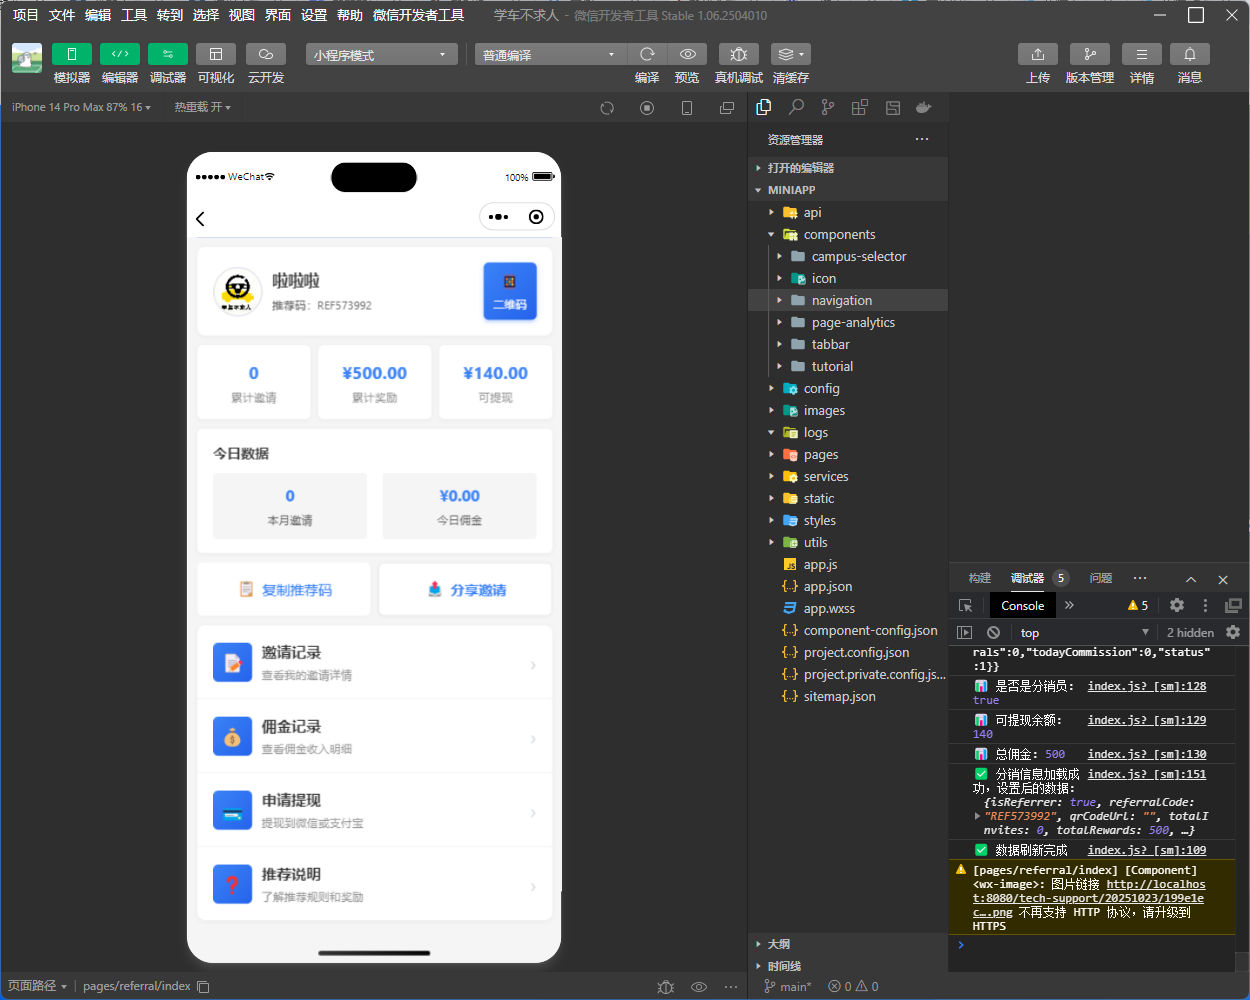Open the 工具 menu
Screen dimensions: 1250x1000
click(133, 15)
